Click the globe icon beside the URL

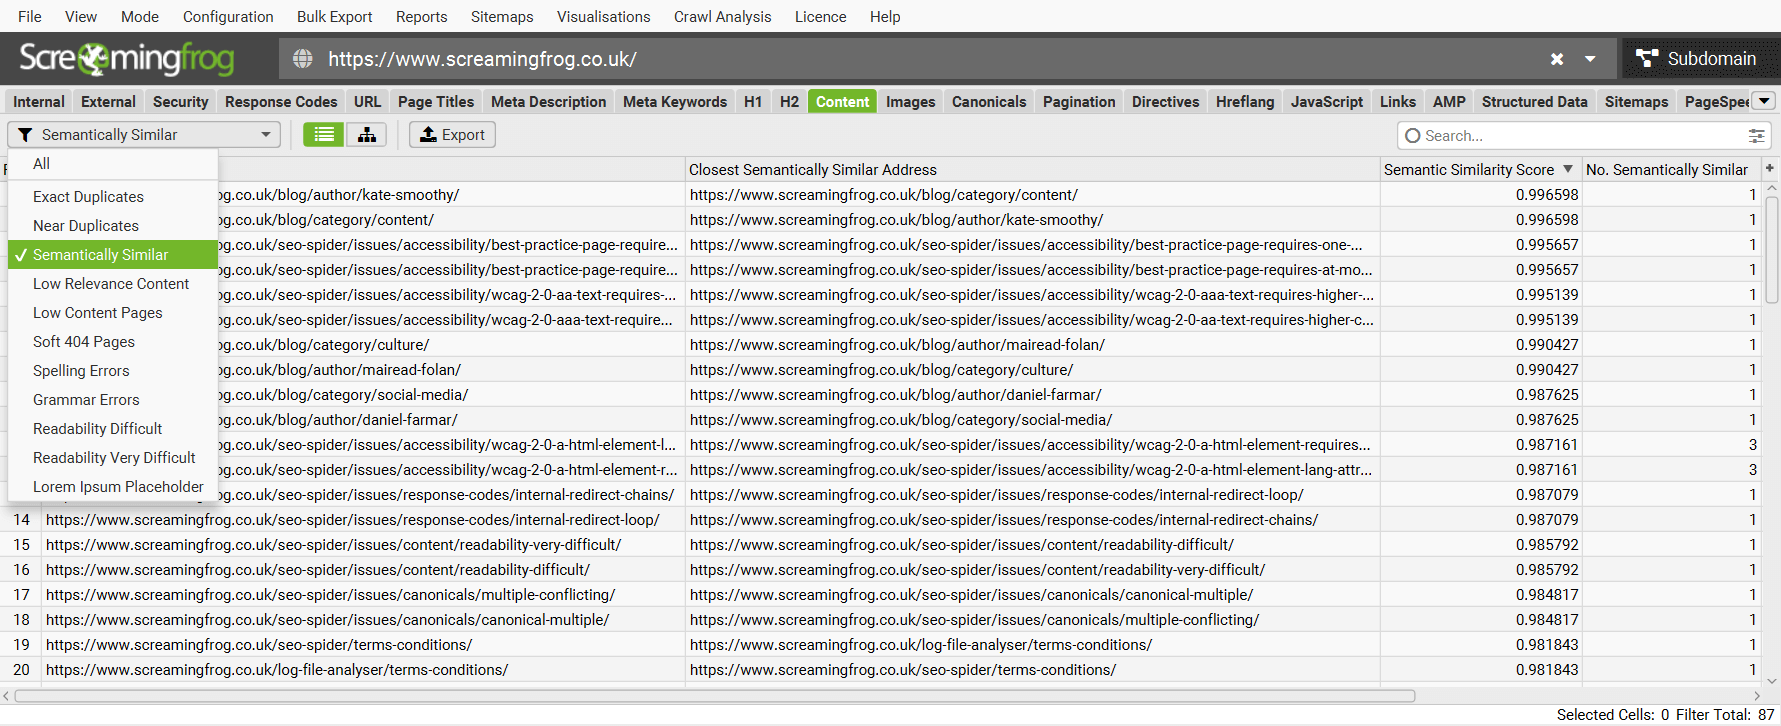(x=302, y=59)
